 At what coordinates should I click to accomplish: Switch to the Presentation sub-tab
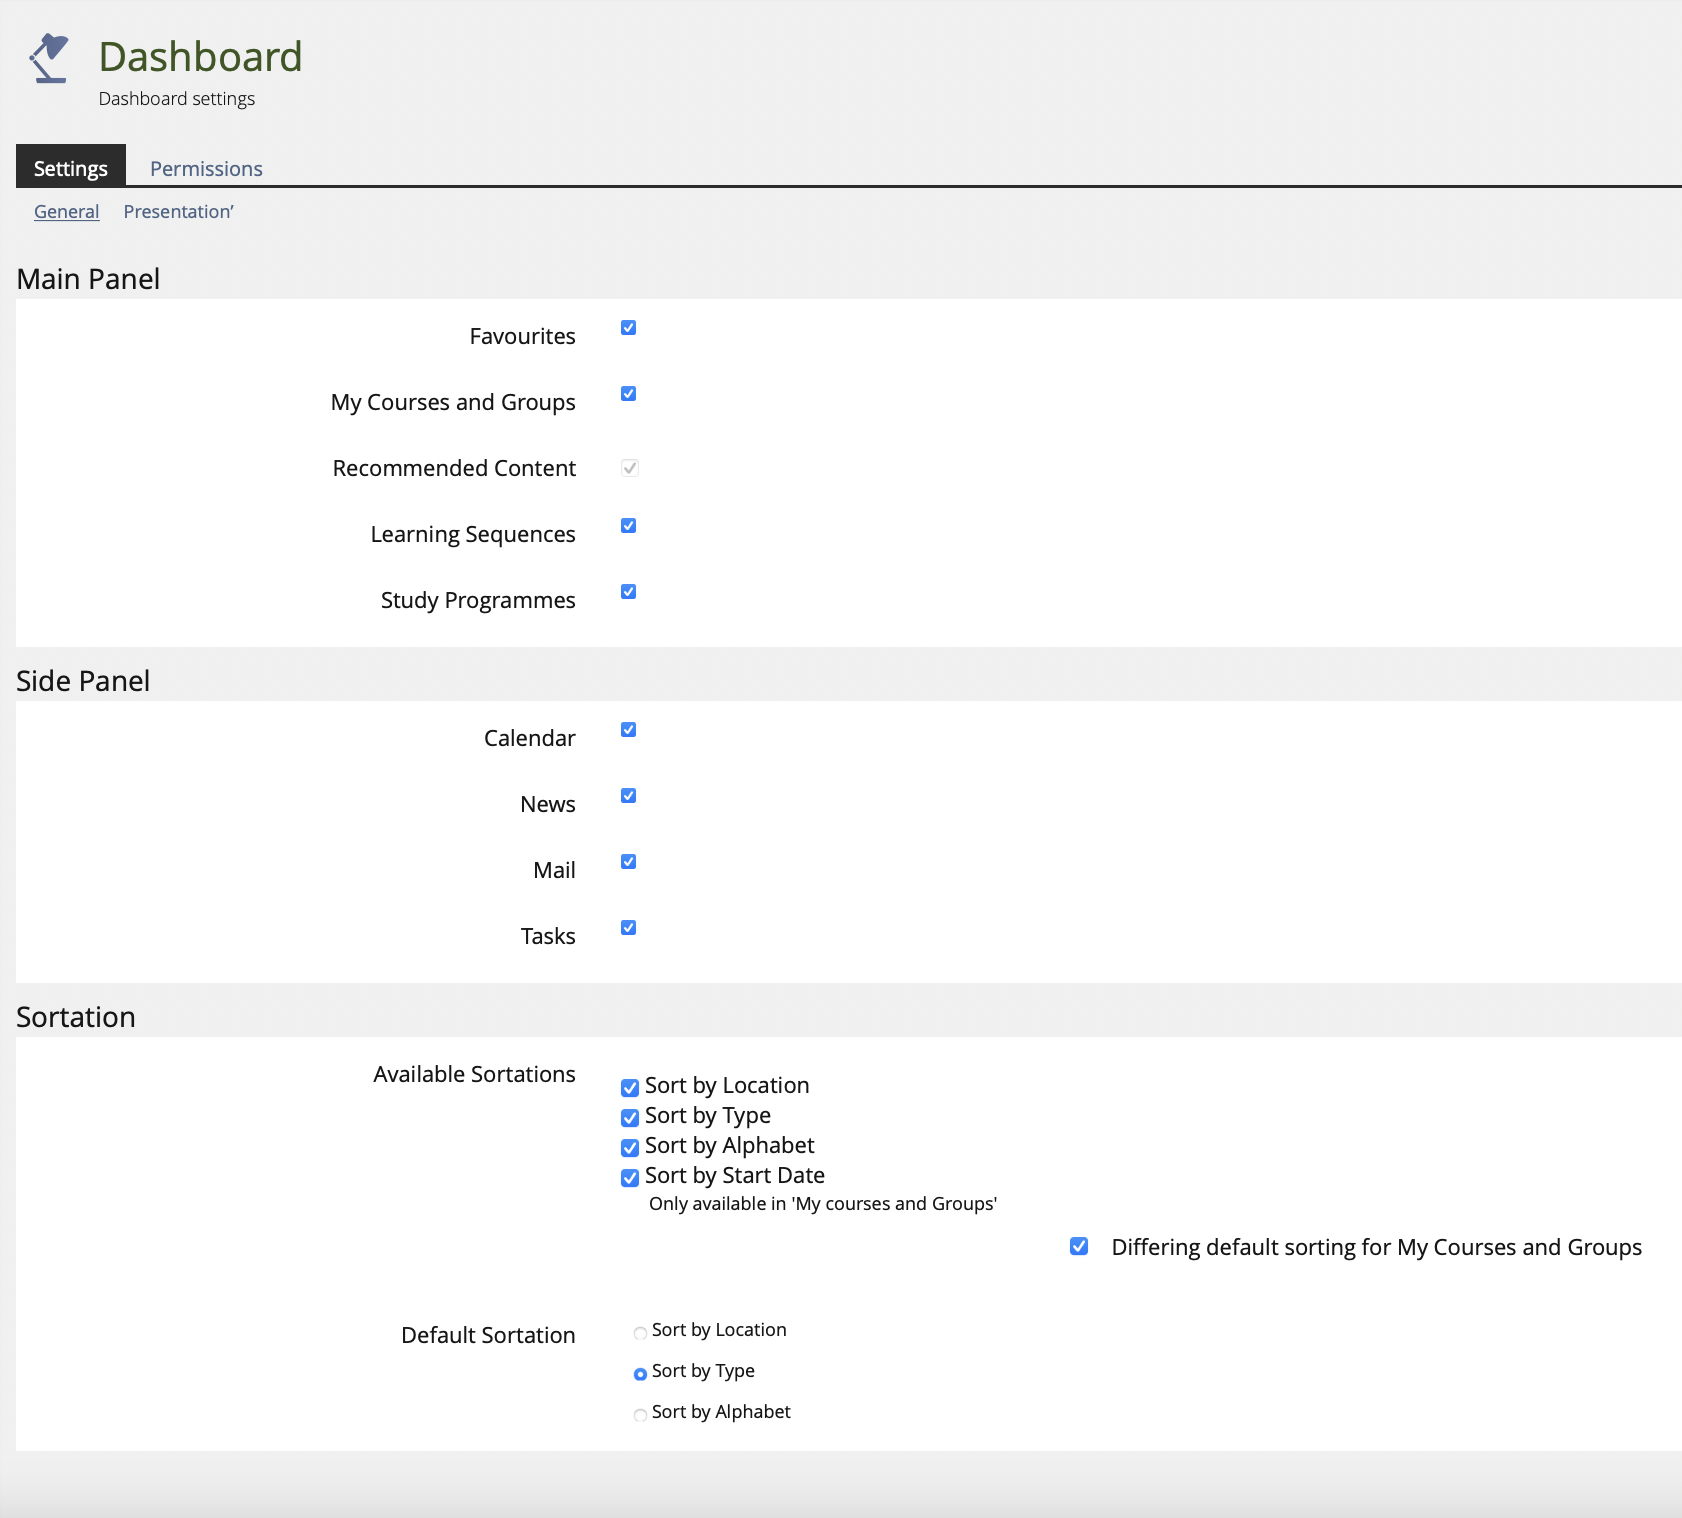pyautogui.click(x=178, y=212)
